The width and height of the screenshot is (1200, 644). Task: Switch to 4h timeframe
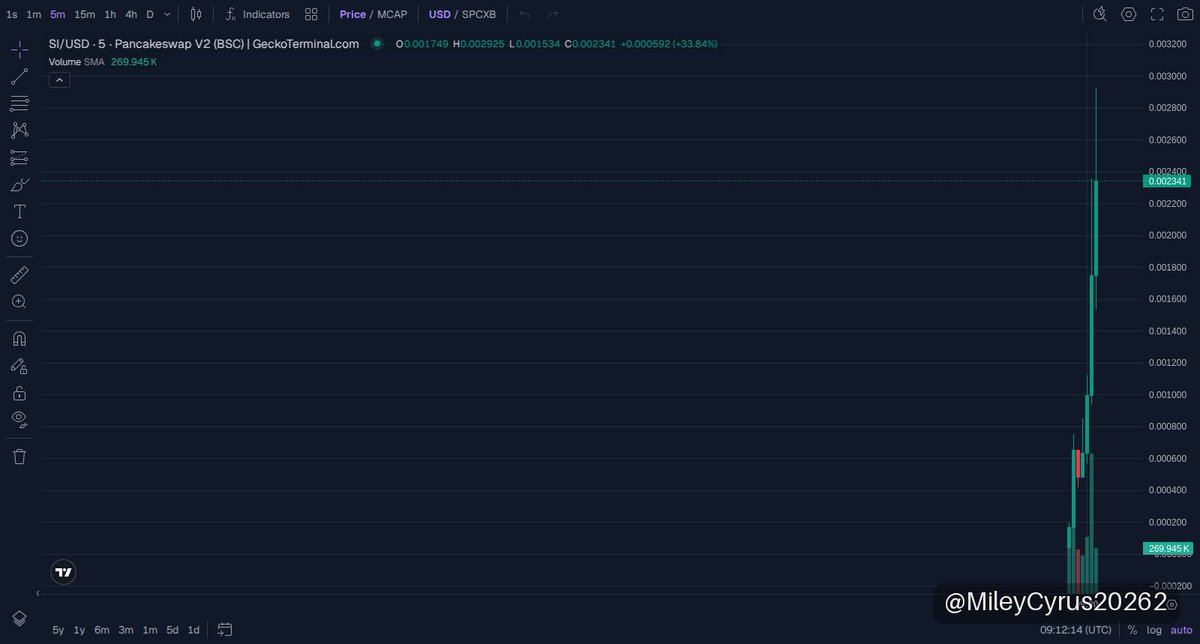[x=131, y=14]
